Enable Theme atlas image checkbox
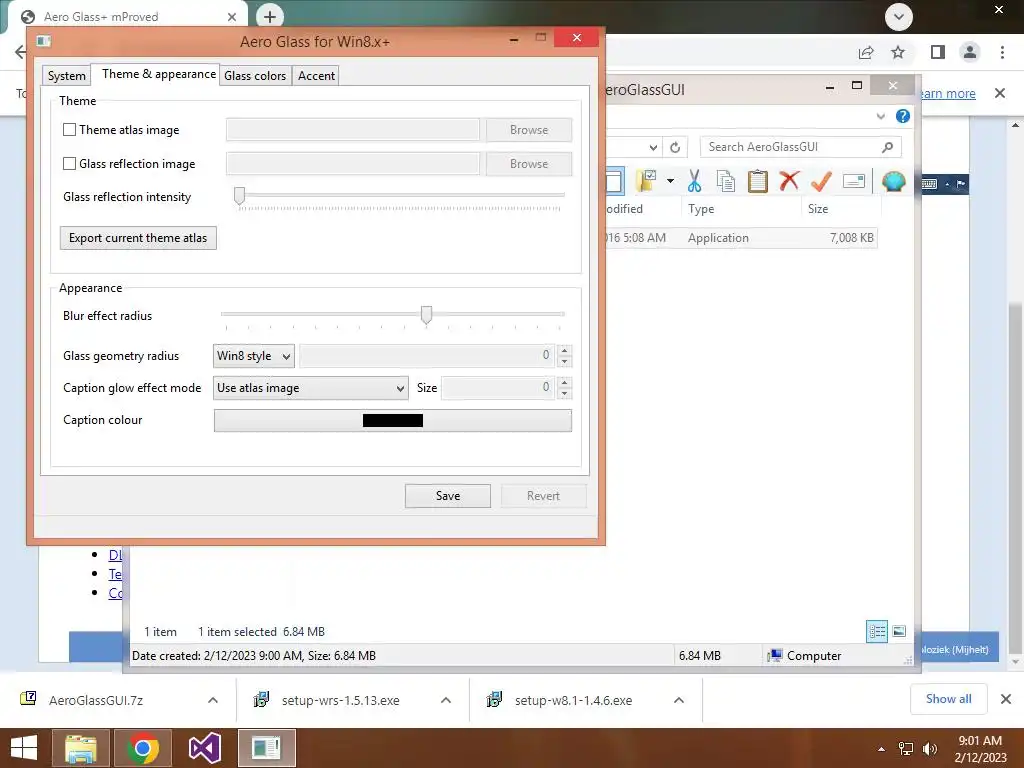The image size is (1024, 768). coord(69,130)
